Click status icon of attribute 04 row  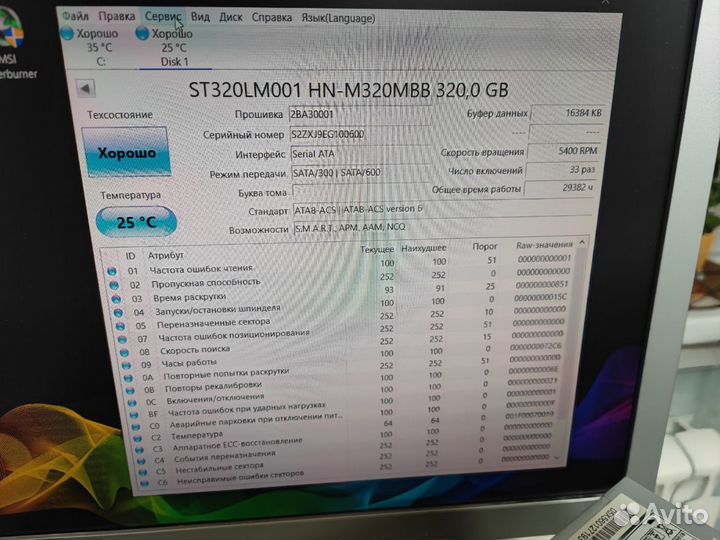click(x=118, y=313)
